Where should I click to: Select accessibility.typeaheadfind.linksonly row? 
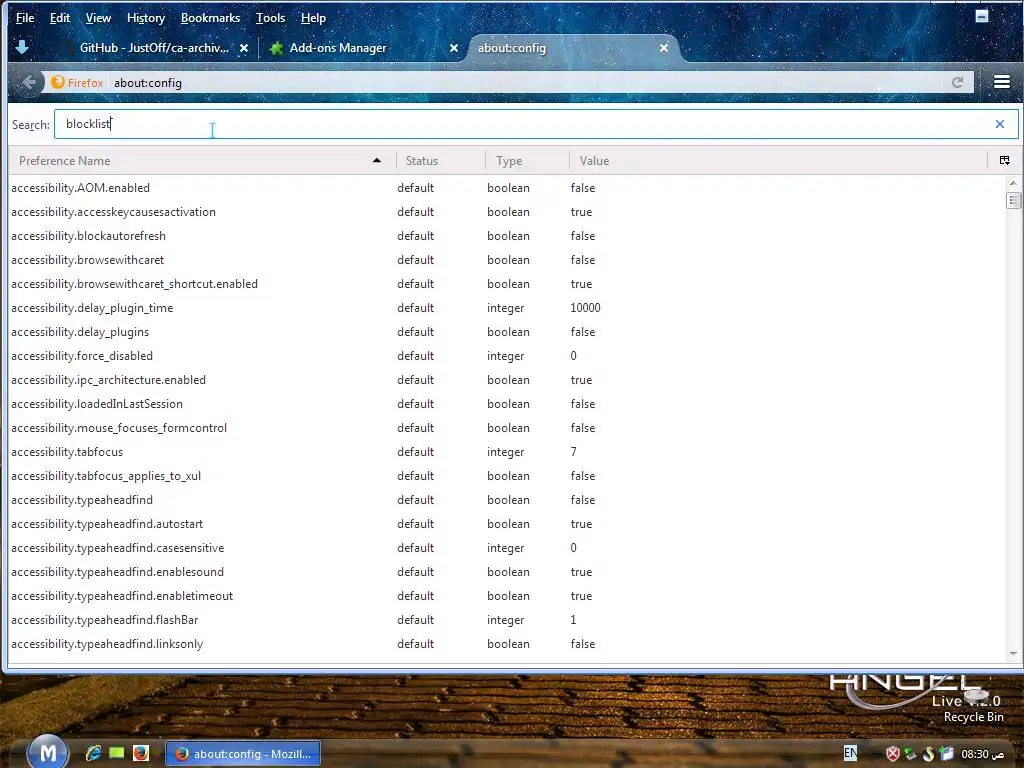pyautogui.click(x=507, y=644)
